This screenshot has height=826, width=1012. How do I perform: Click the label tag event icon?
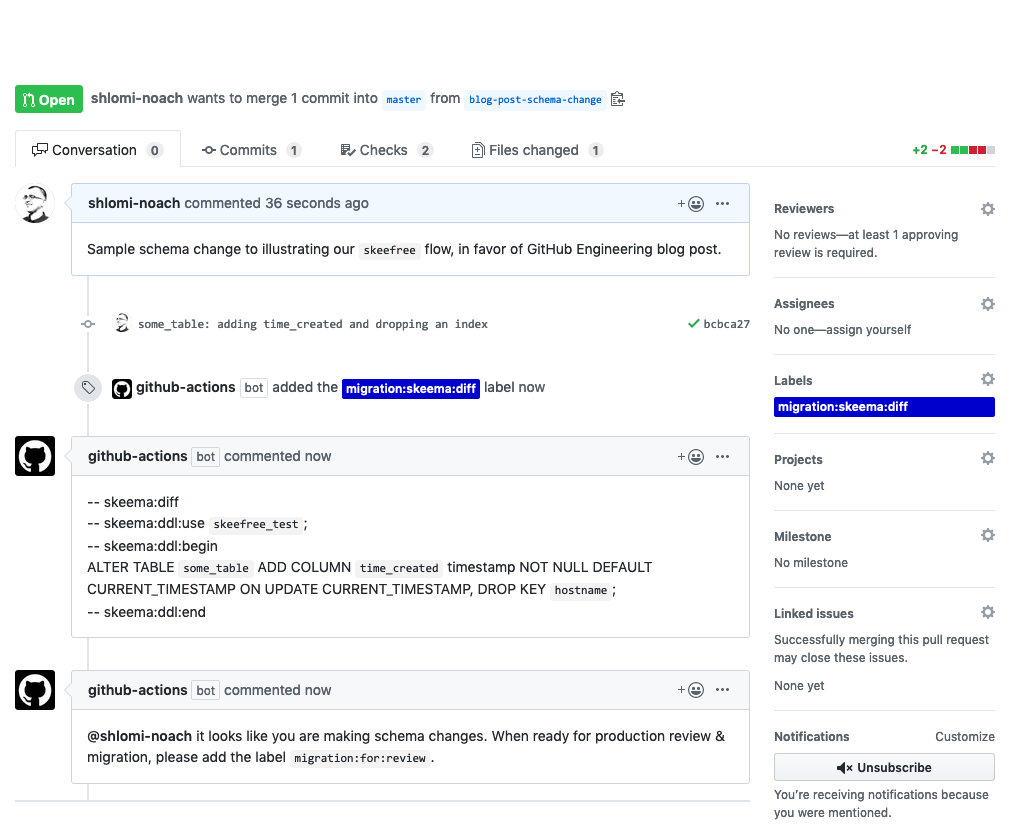tap(88, 388)
